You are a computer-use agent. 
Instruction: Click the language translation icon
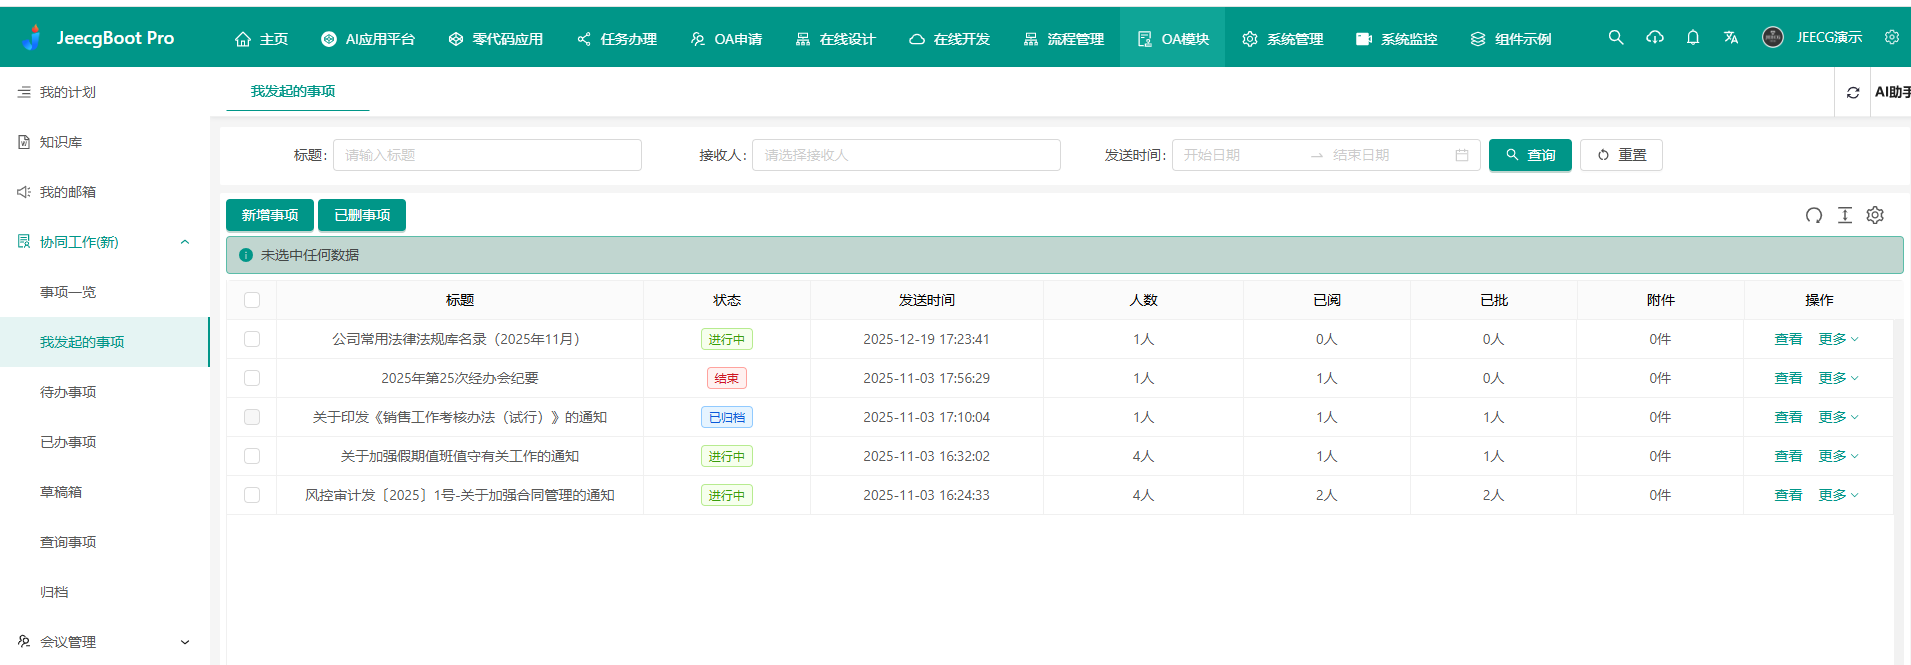(1731, 38)
